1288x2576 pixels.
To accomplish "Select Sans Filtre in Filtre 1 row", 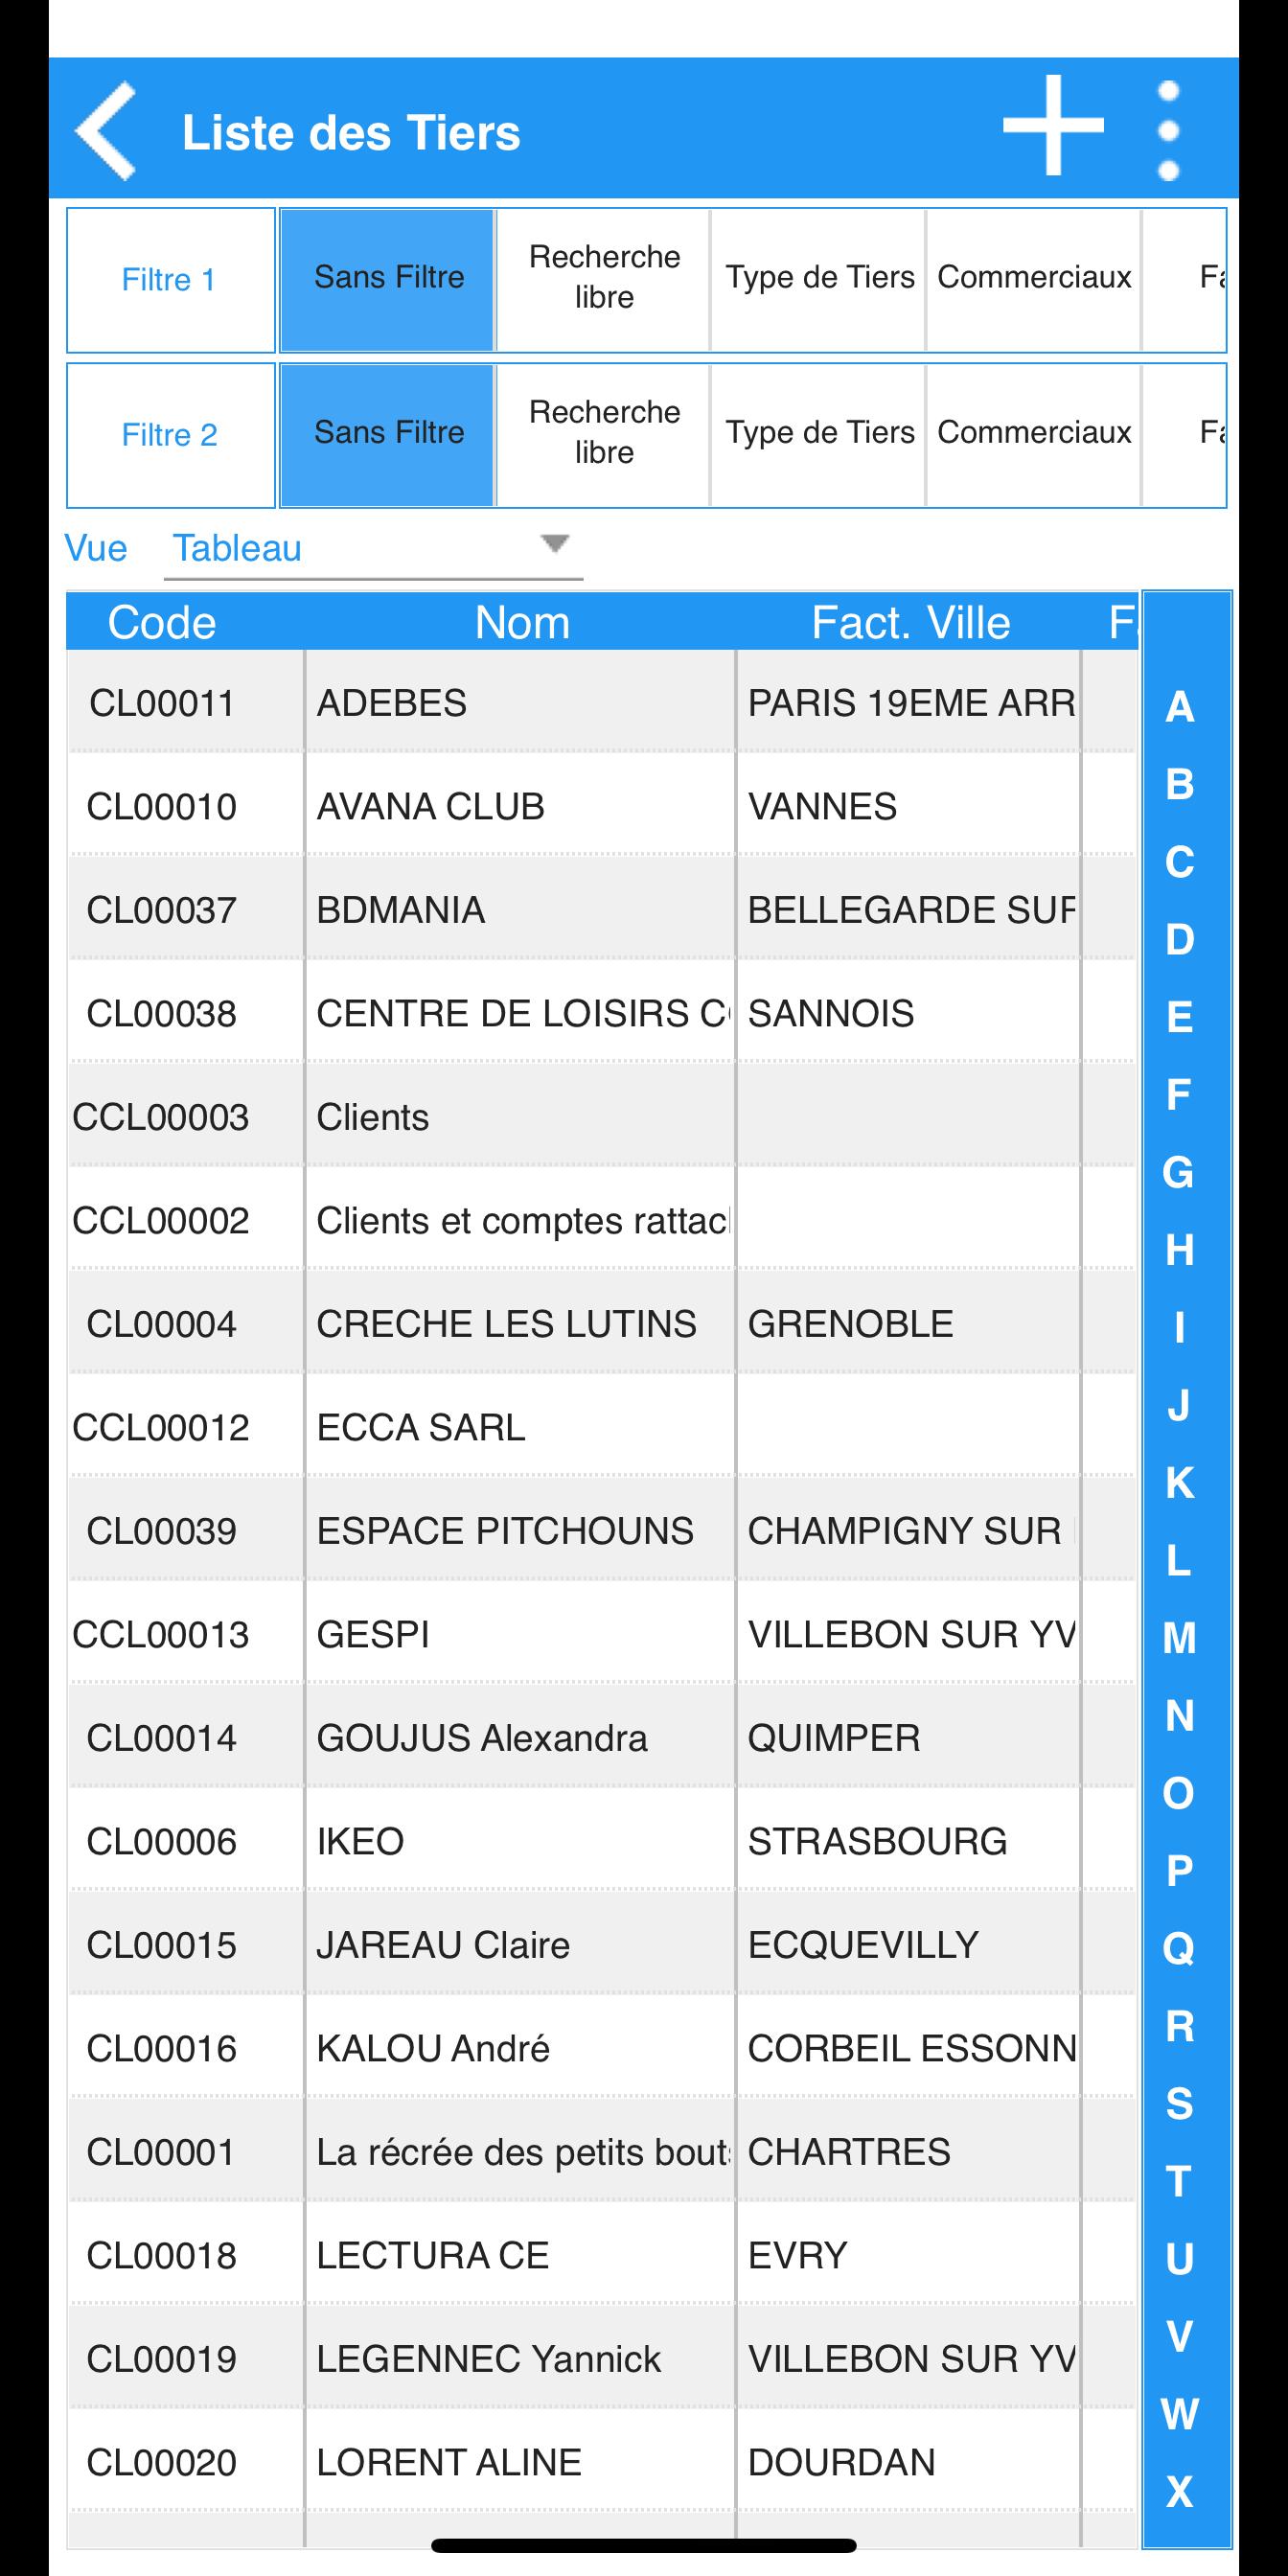I will click(x=388, y=280).
